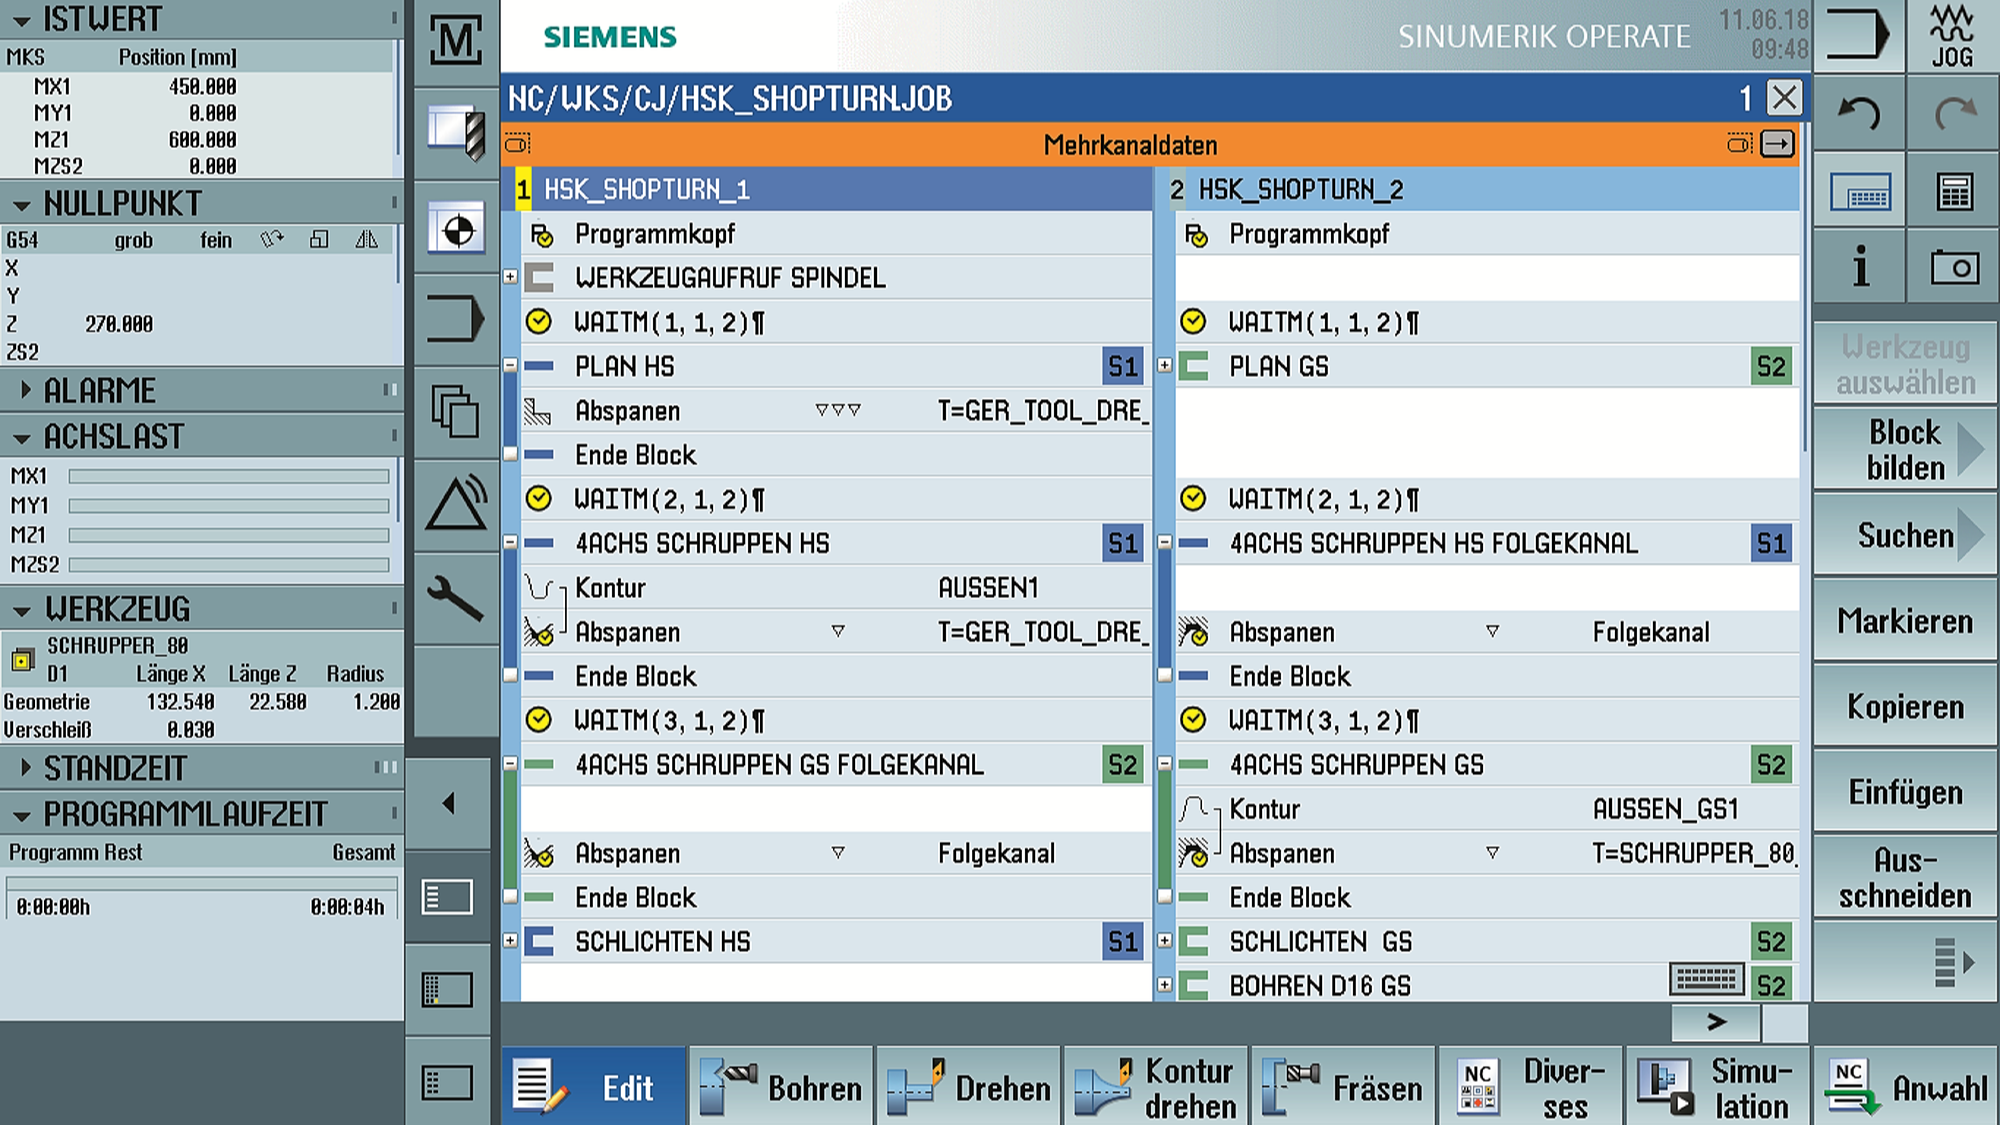Open the Diverses softkey menu

click(x=1531, y=1087)
